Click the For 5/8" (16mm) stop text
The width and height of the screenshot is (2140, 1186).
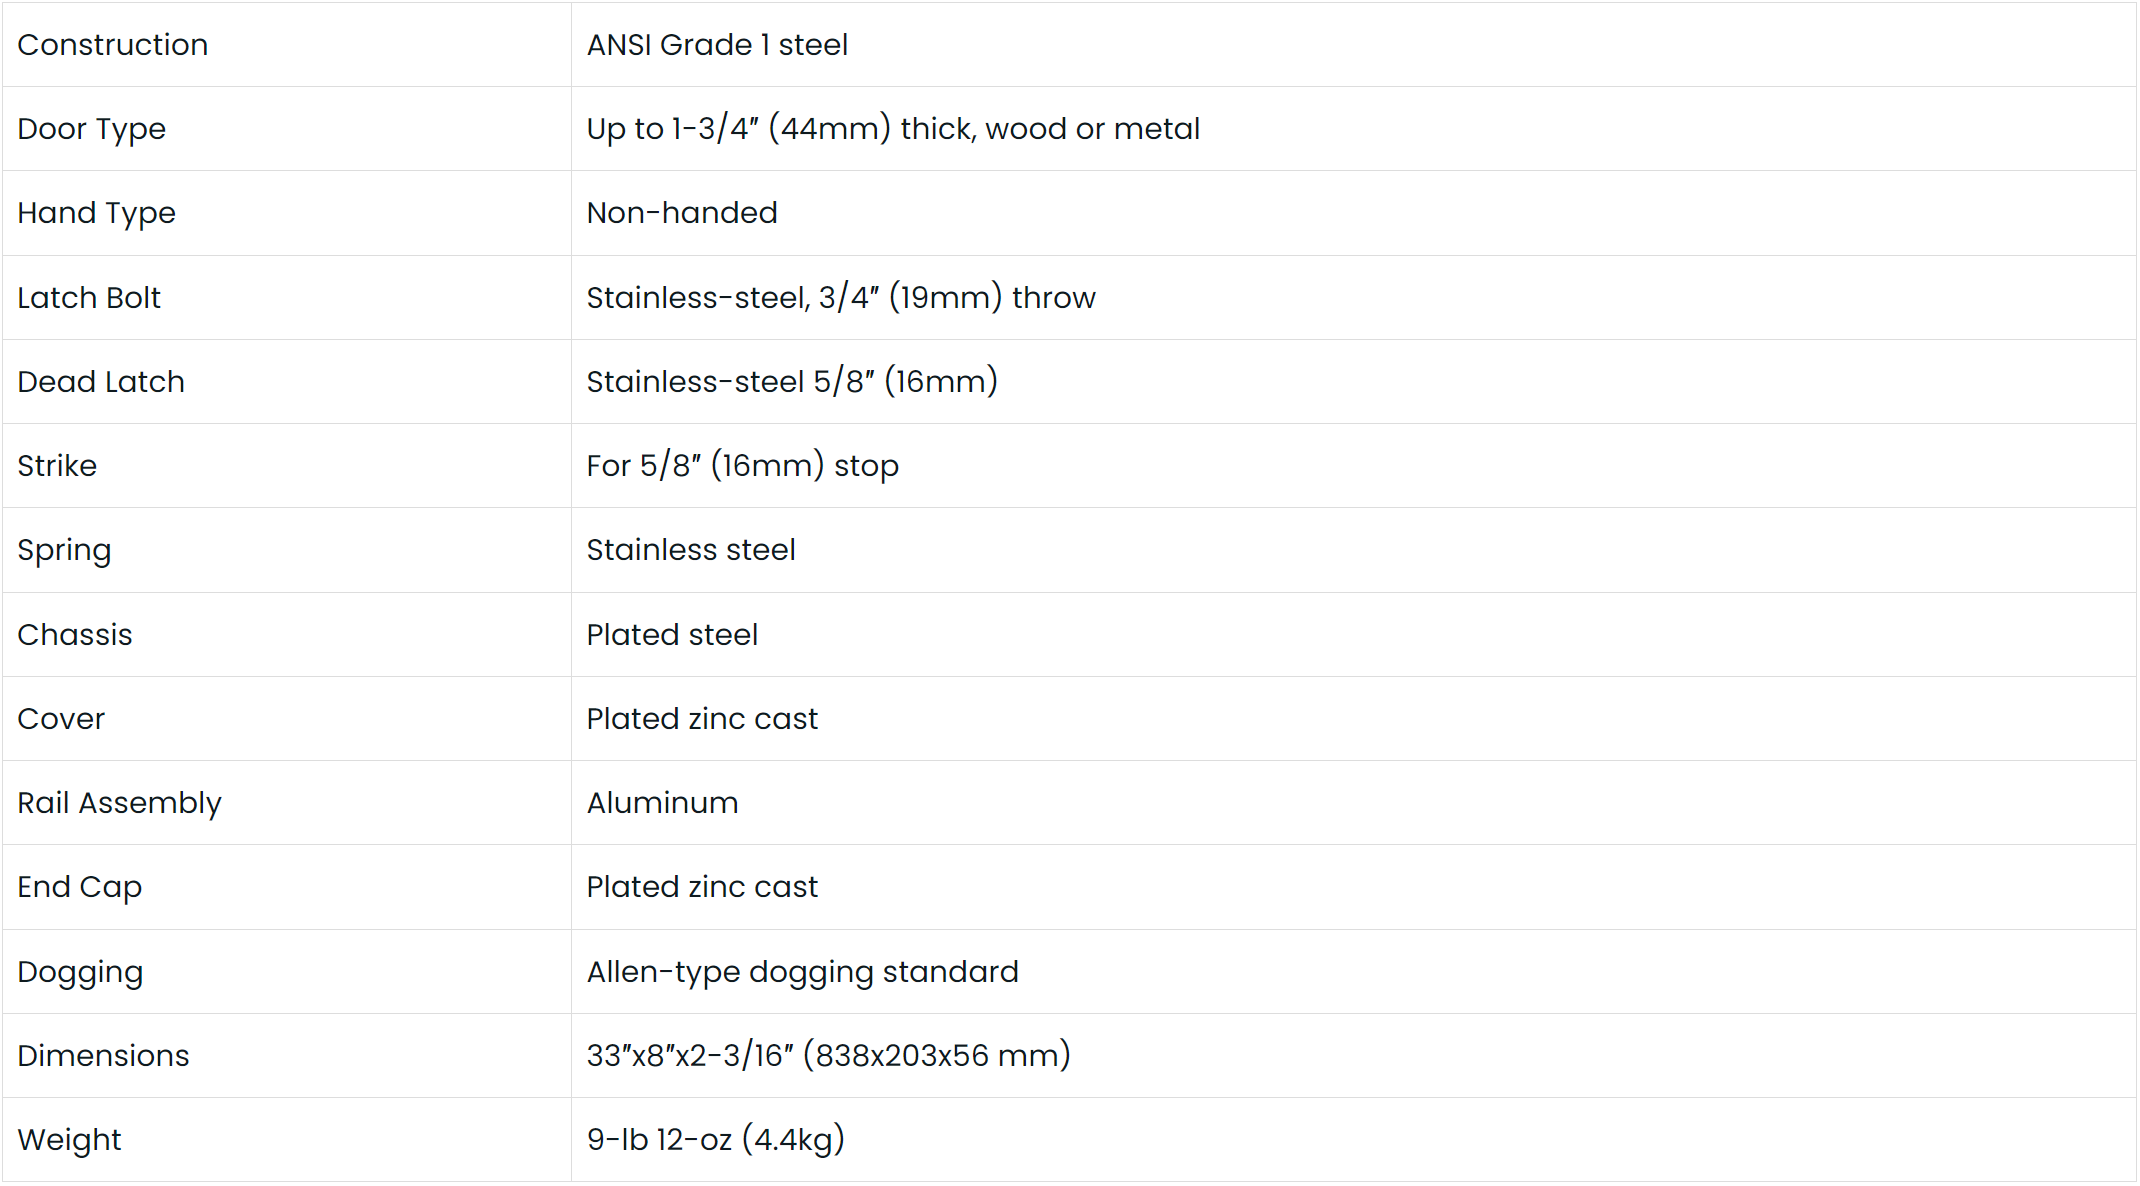click(742, 466)
